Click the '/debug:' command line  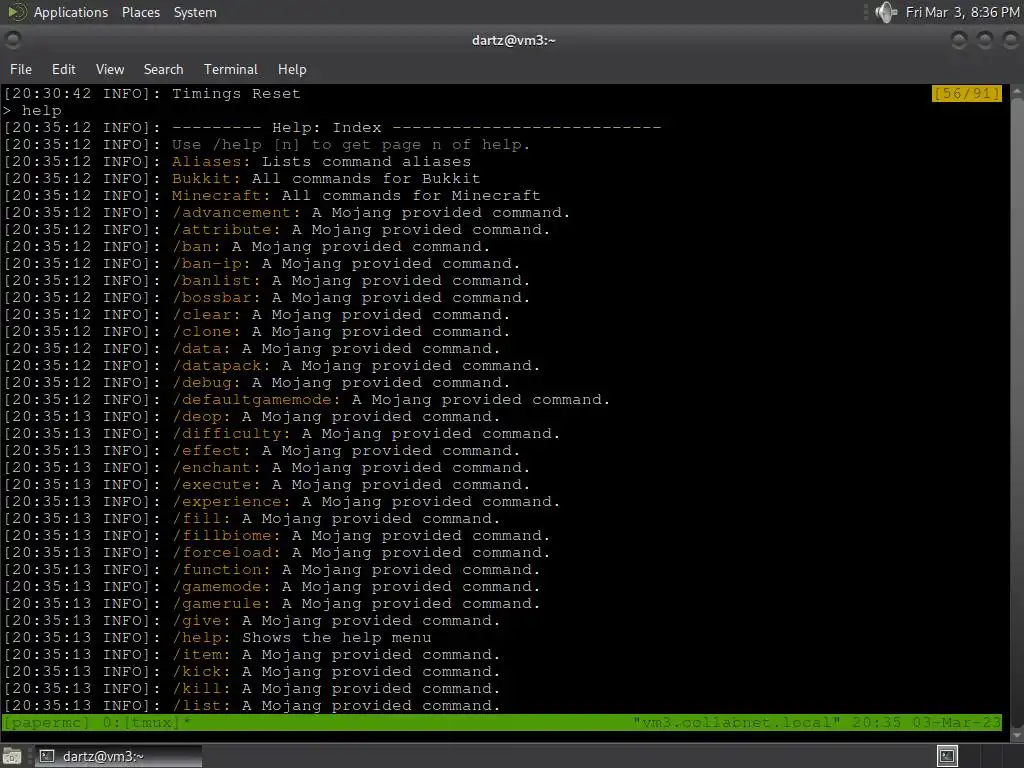coord(257,383)
